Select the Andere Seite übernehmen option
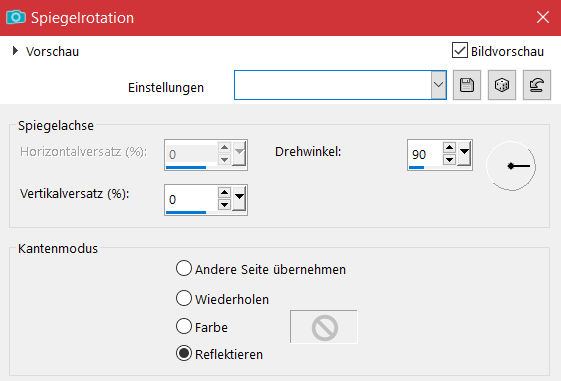Screen dimensions: 561x381 [184, 268]
